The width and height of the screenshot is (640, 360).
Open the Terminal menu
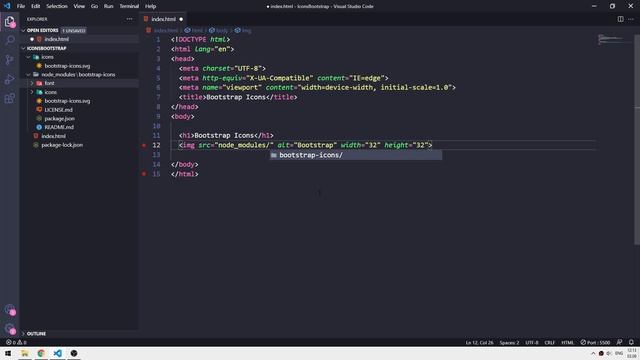click(x=129, y=6)
